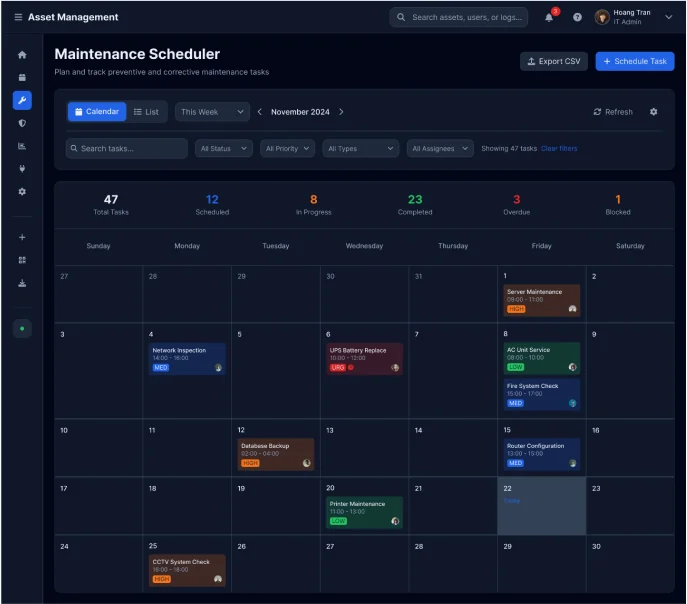Click the Clear filters link
Screen dimensions: 687x604
point(559,148)
